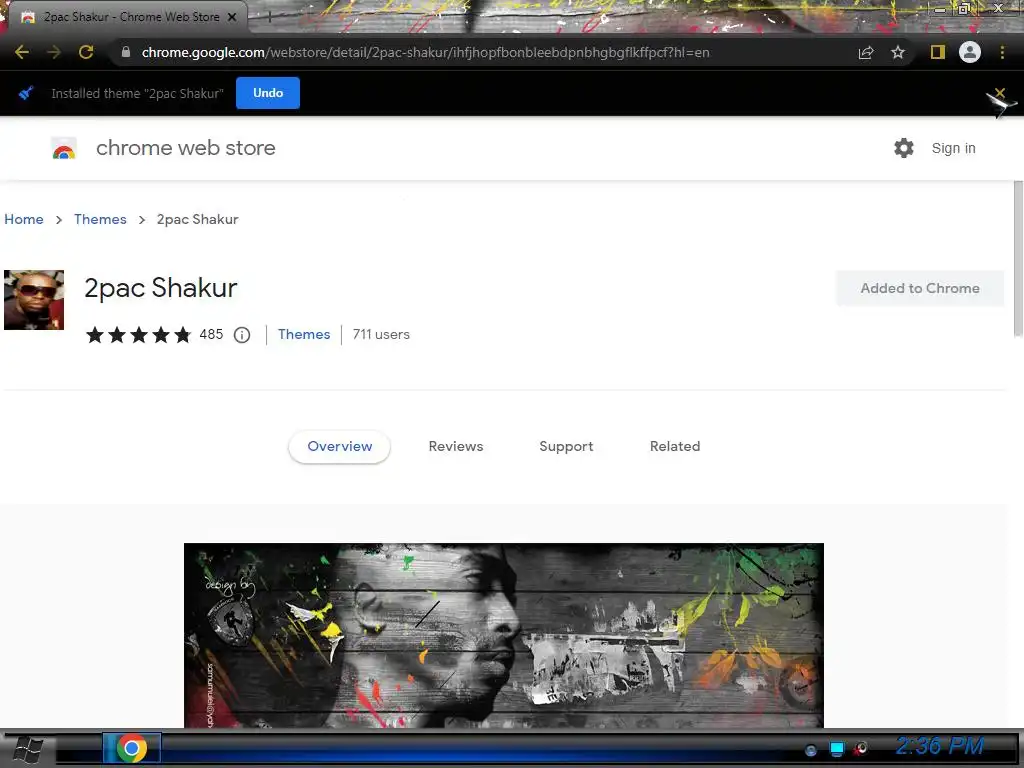Open the Themes category link beside ratings

click(304, 334)
